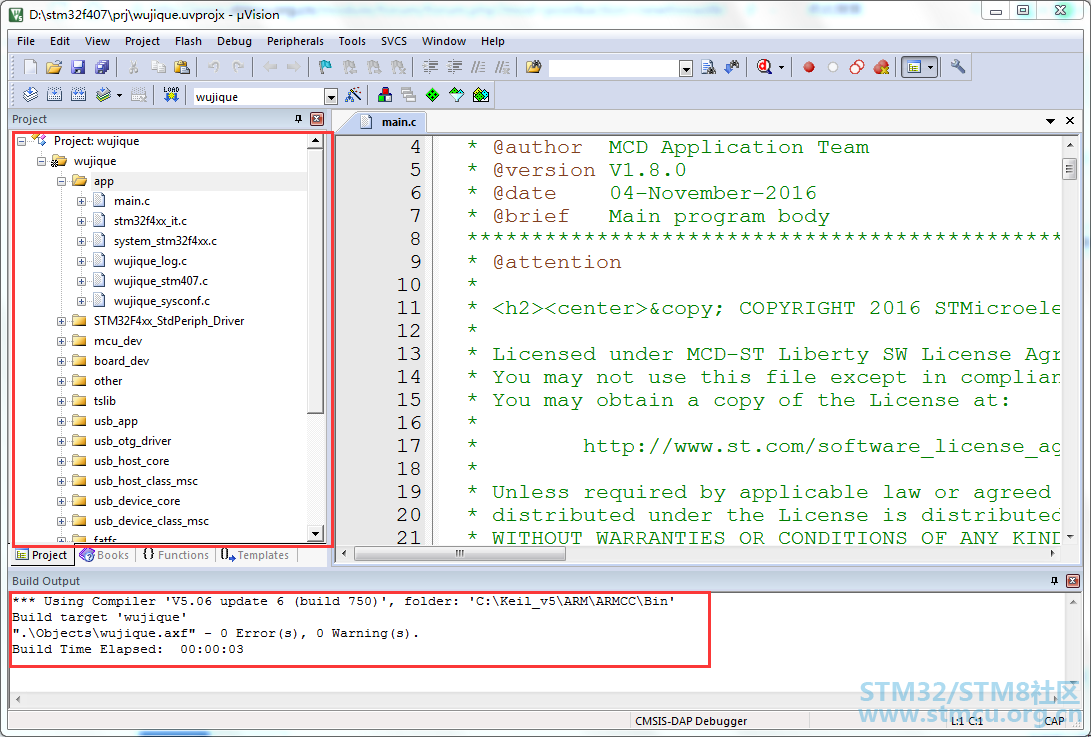Download code to flash with LOAD icon
This screenshot has height=737, width=1091.
171,95
